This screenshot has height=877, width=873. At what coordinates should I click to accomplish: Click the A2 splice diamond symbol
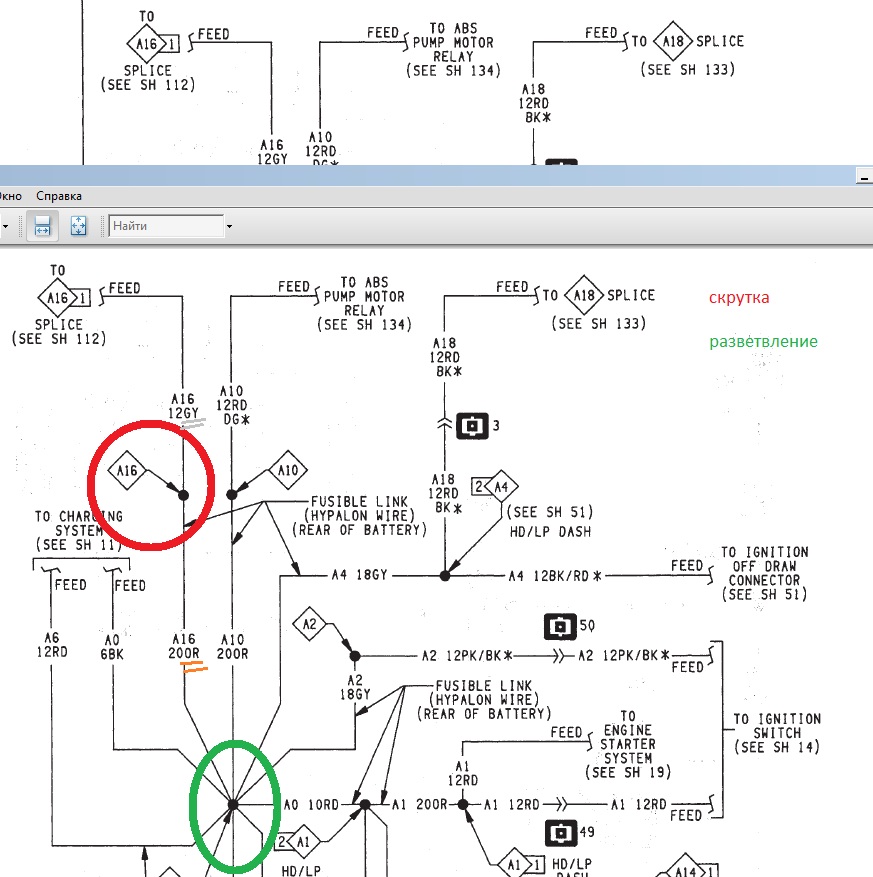309,624
